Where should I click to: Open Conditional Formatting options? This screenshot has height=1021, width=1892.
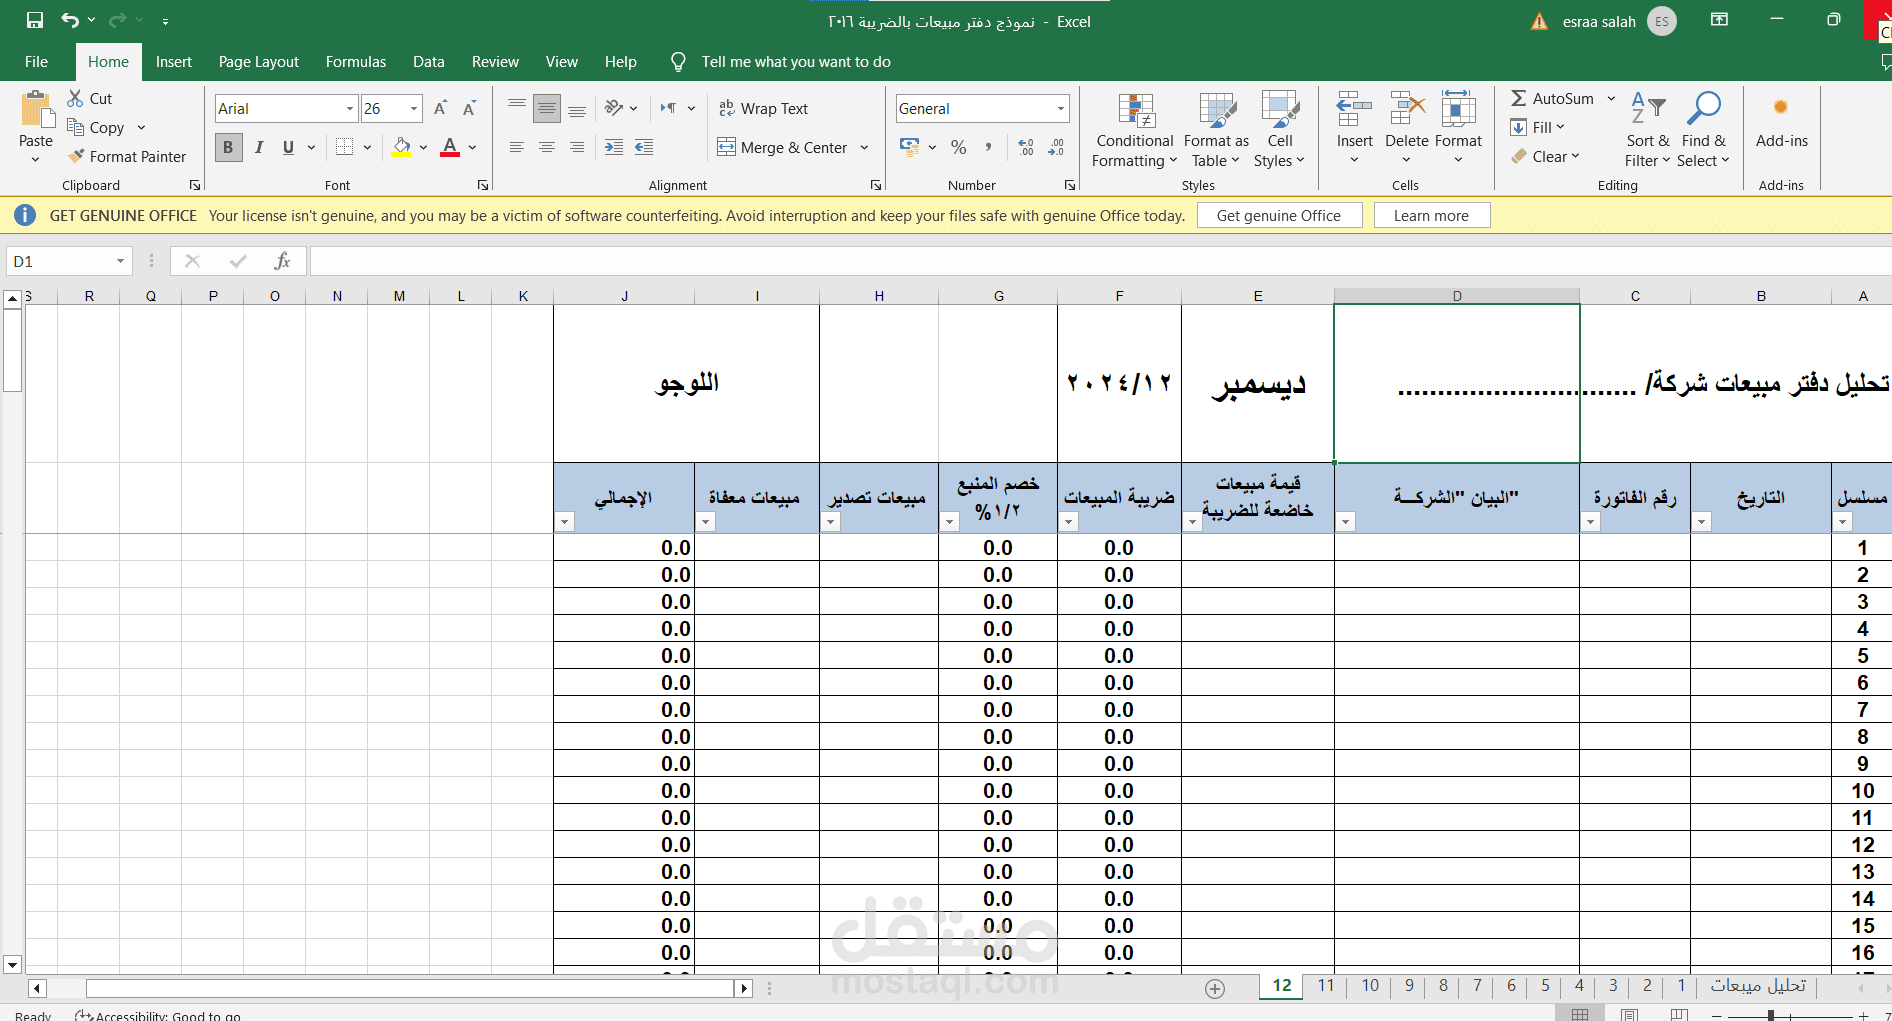[x=1133, y=130]
